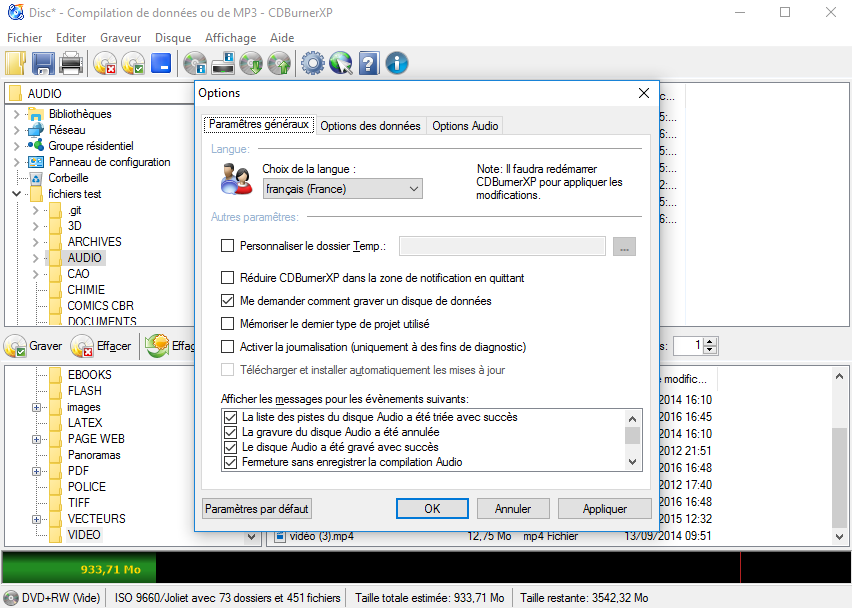Collapse the fichiers test tree node

pyautogui.click(x=16, y=194)
